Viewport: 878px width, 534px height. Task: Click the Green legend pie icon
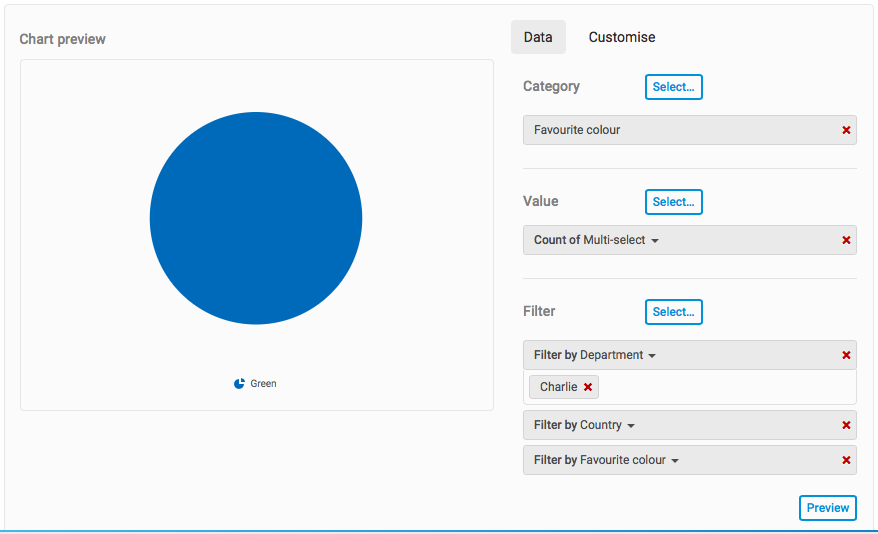pos(239,384)
